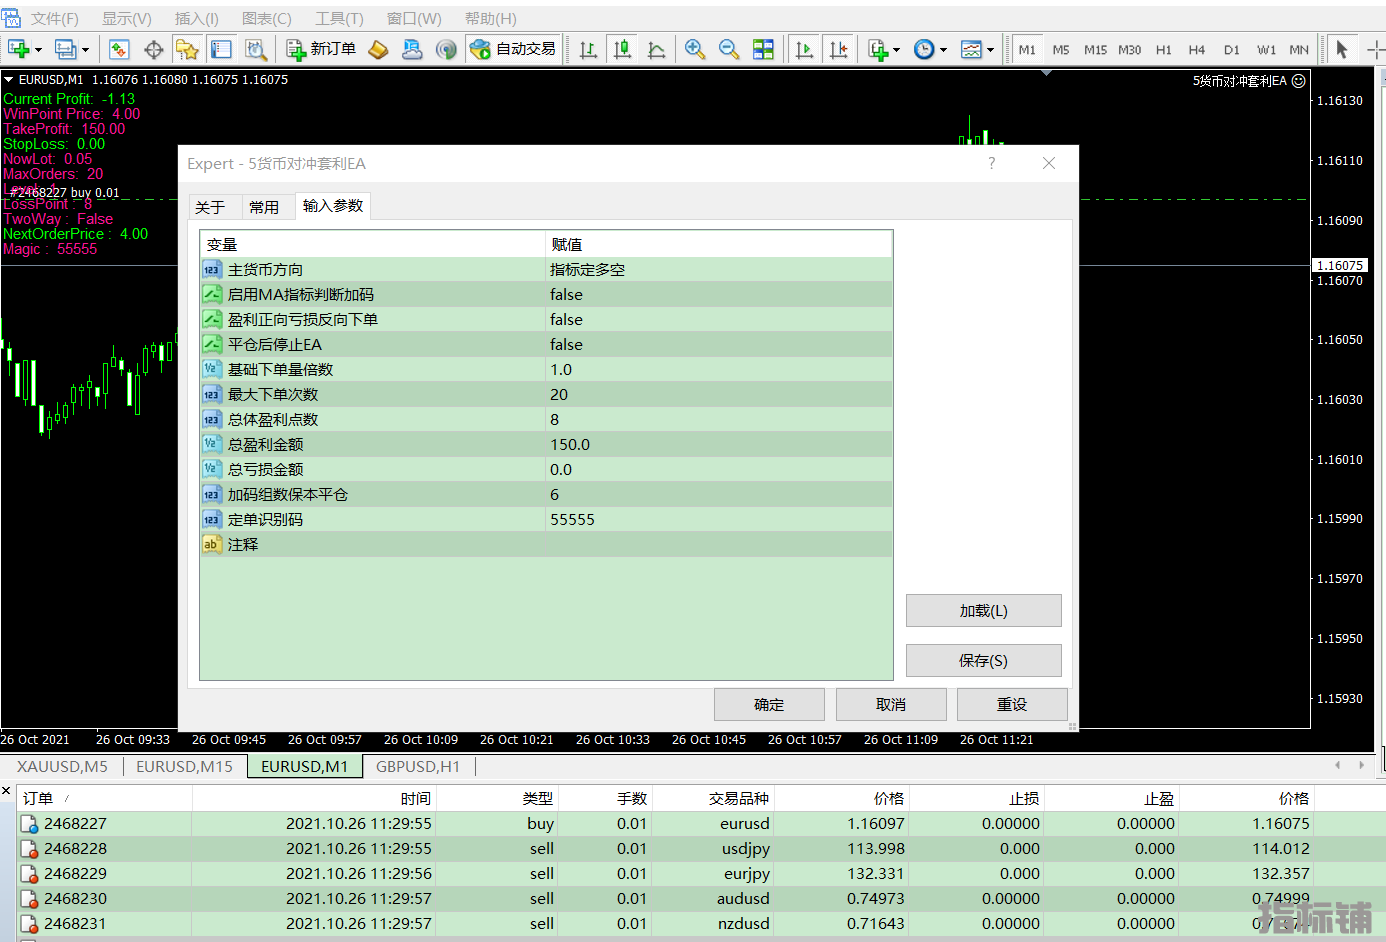The image size is (1386, 942).
Task: Select the crosshair tool icon
Action: tap(153, 49)
